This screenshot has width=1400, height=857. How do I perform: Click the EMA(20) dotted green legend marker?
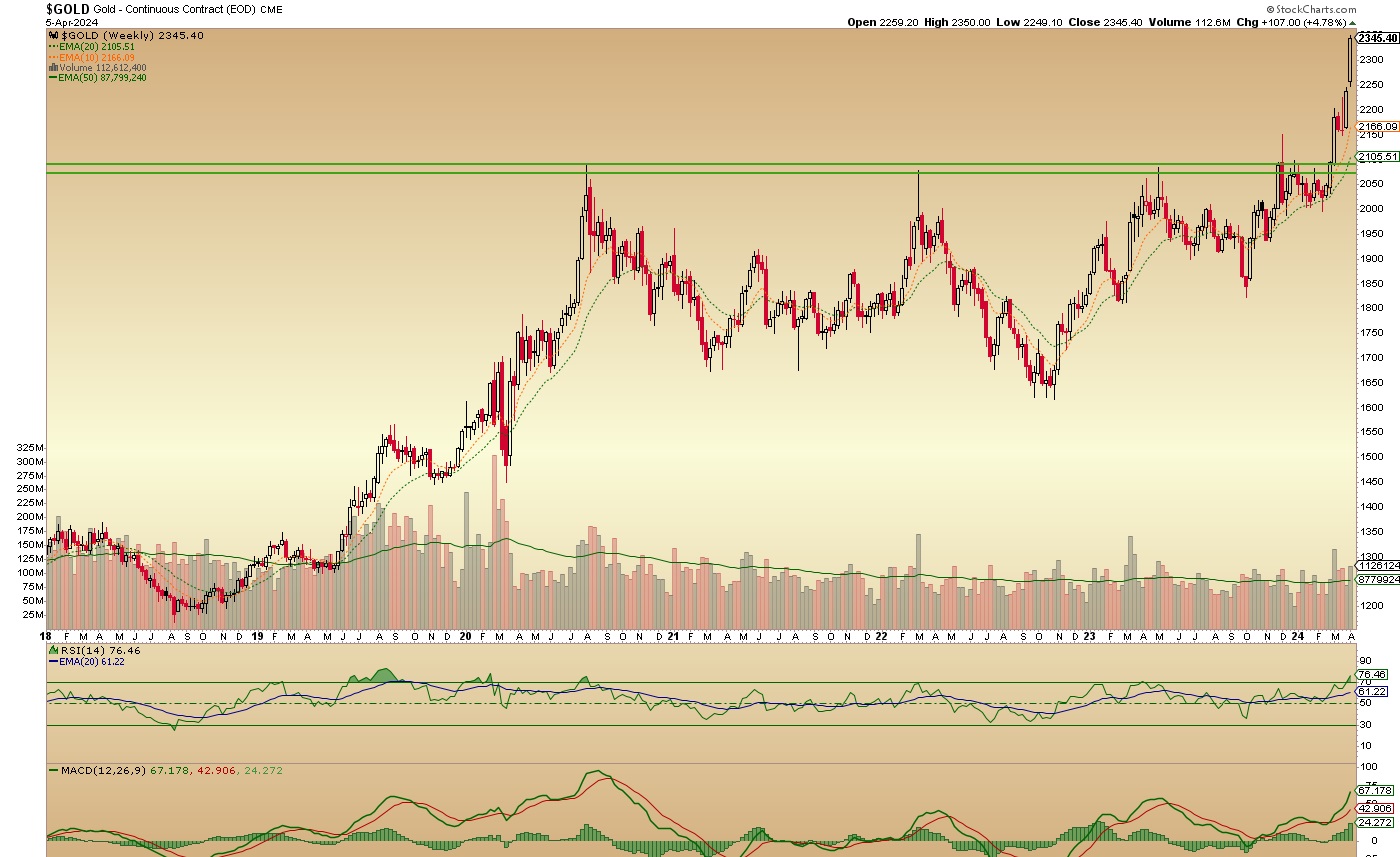coord(53,47)
